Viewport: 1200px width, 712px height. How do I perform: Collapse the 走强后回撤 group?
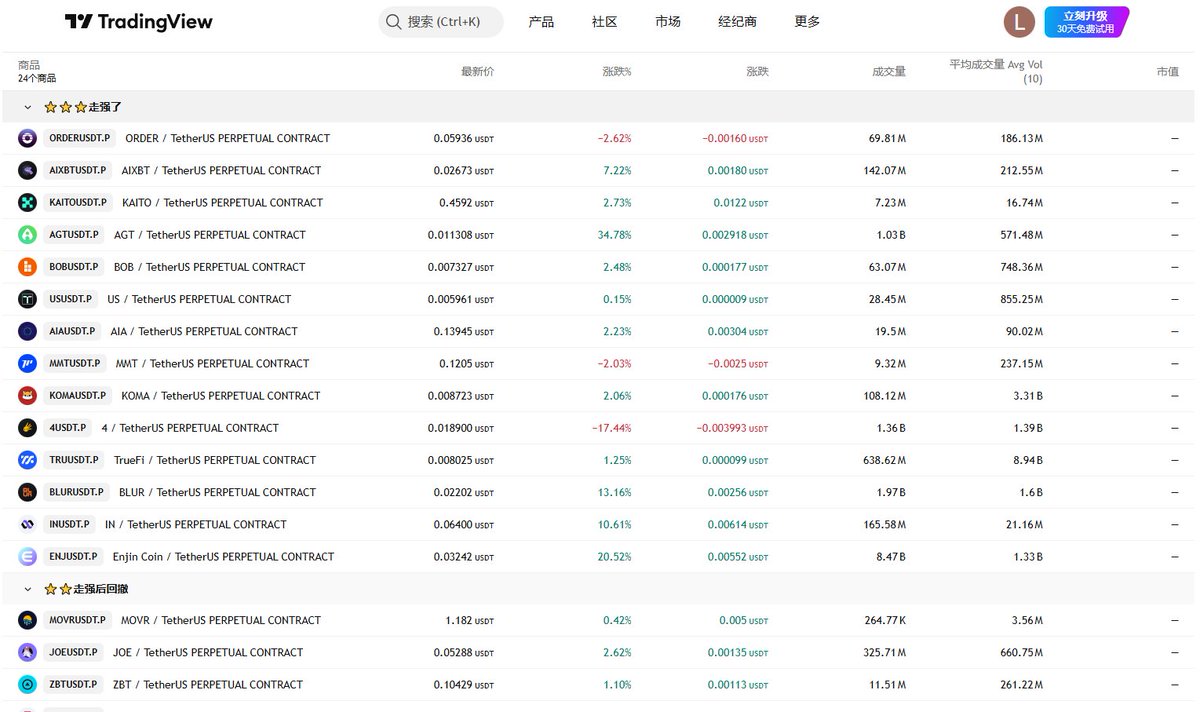coord(27,589)
